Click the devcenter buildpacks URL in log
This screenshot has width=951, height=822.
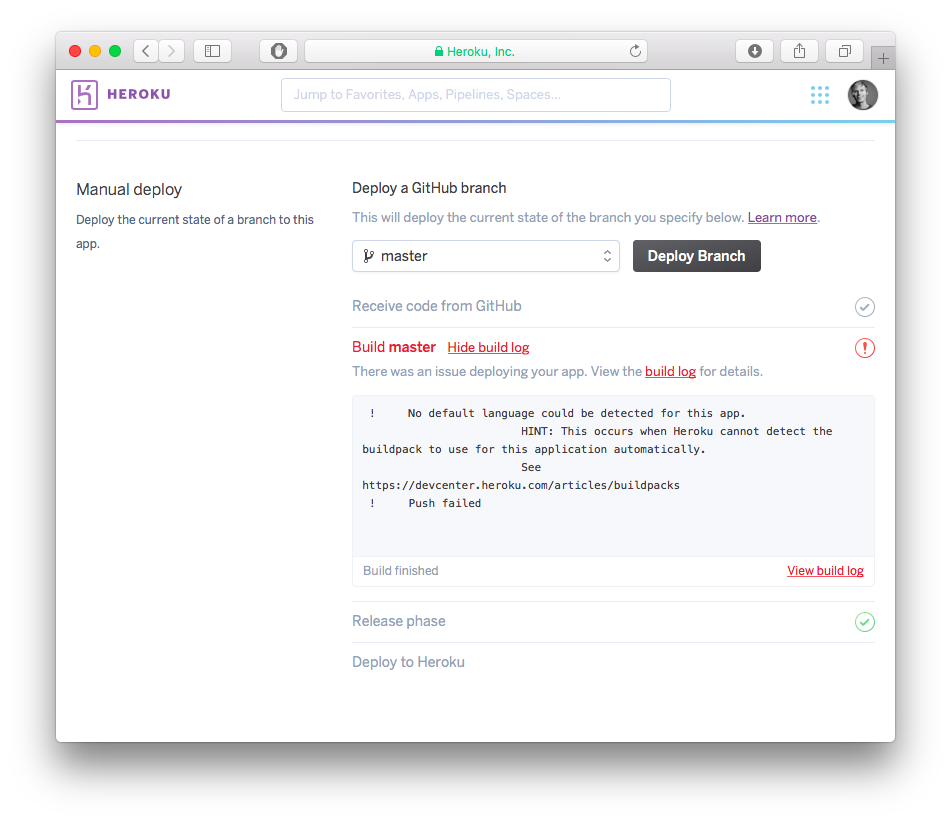[521, 485]
